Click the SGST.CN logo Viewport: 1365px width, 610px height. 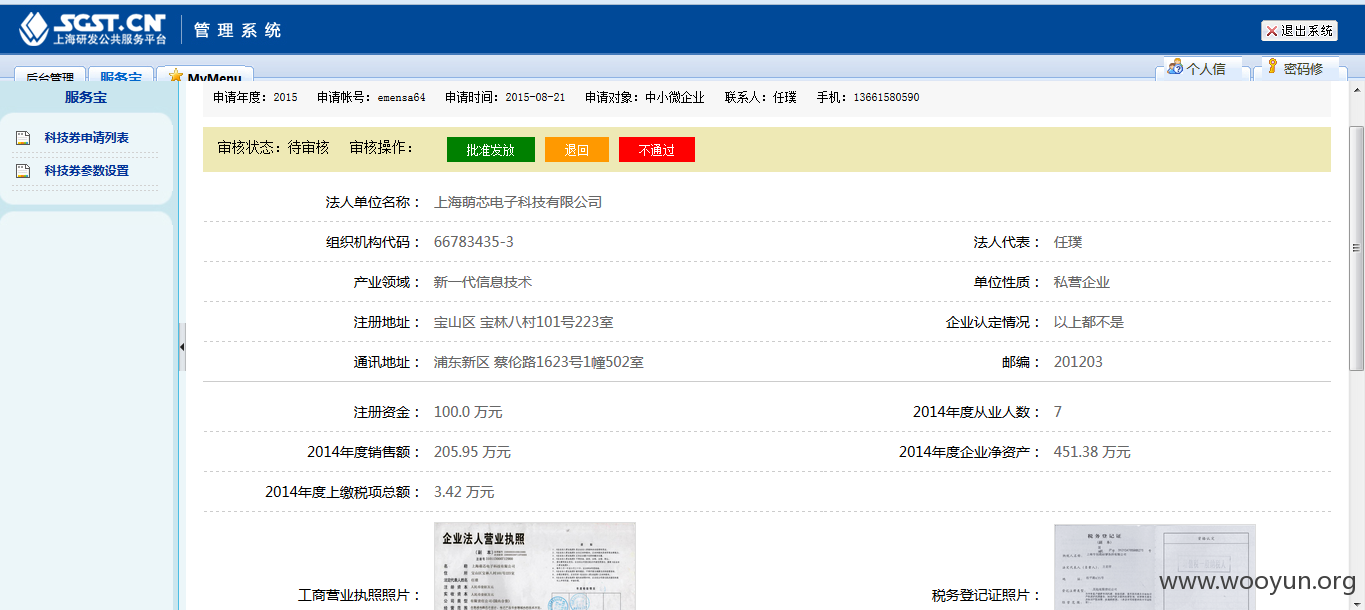click(x=92, y=28)
